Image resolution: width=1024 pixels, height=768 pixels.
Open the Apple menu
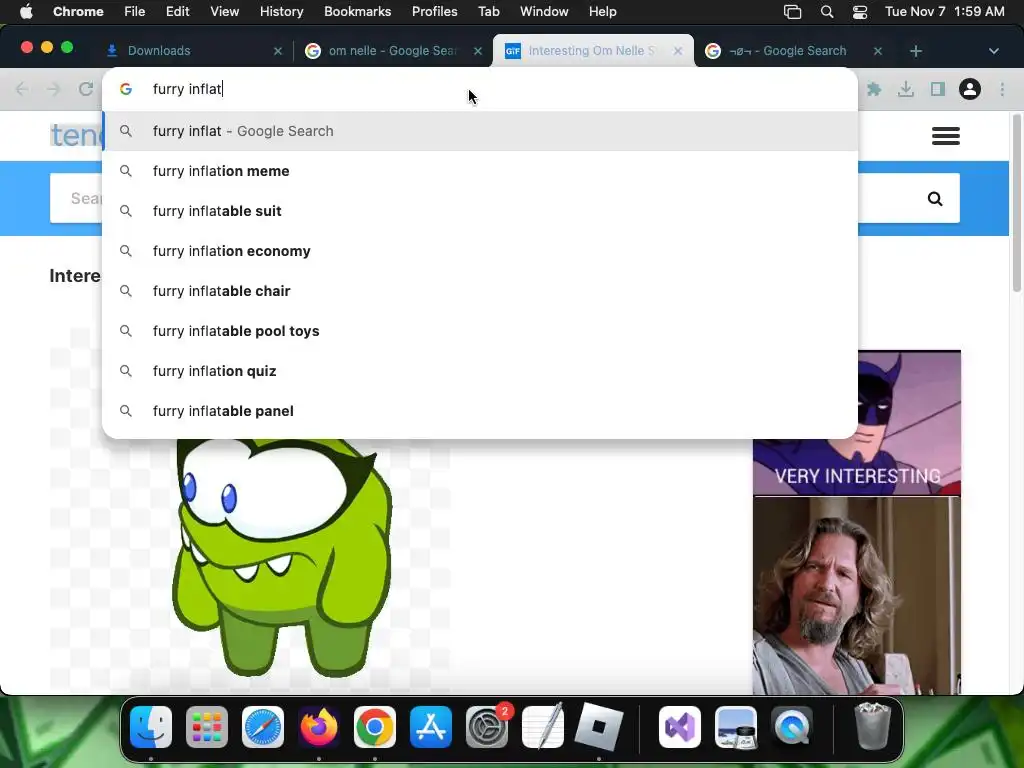[x=26, y=12]
